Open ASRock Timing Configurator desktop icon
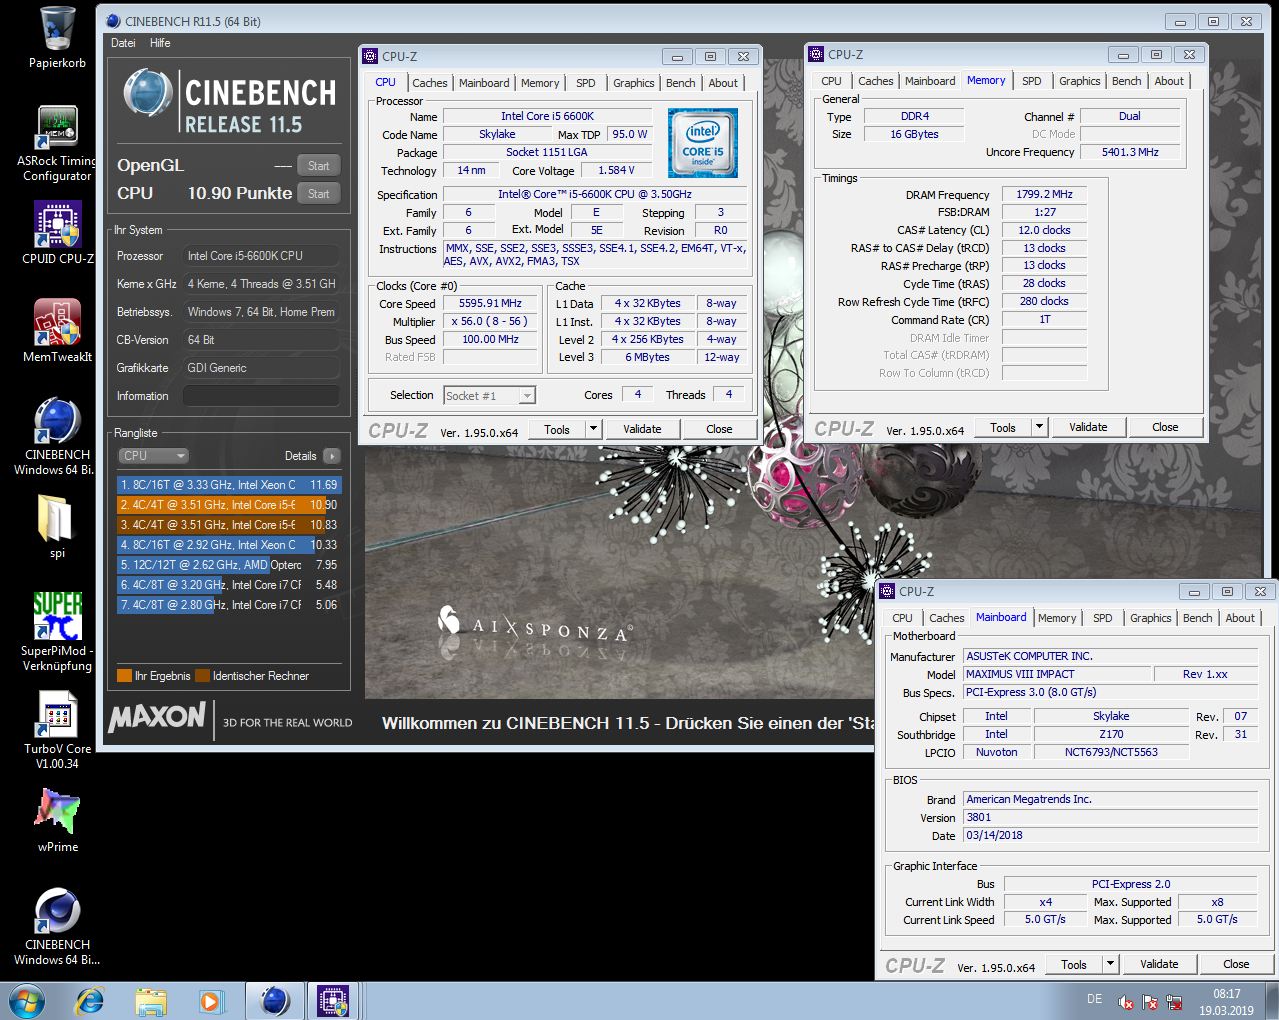This screenshot has height=1020, width=1279. 57,145
